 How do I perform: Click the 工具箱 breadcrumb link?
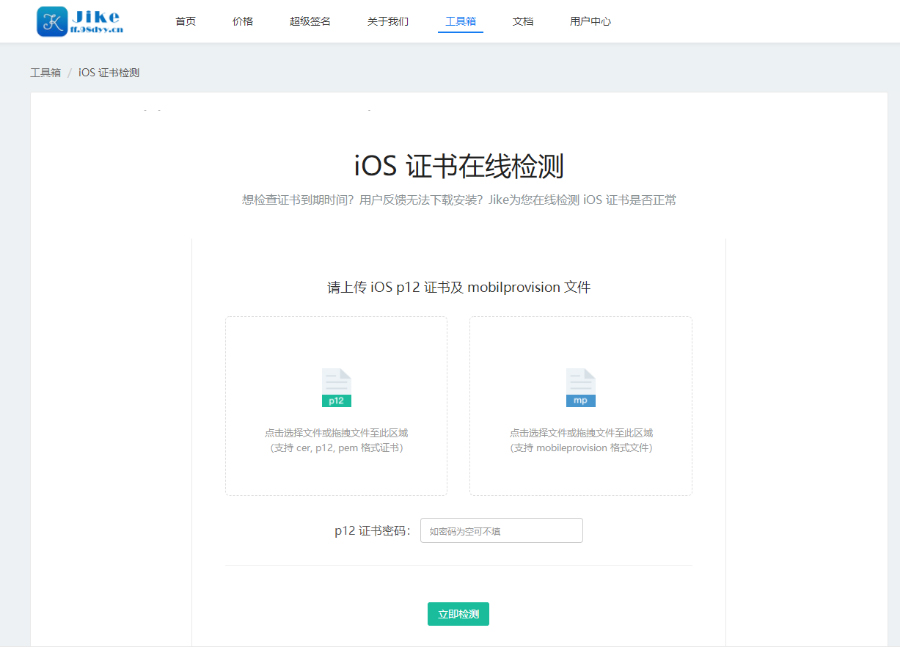pyautogui.click(x=45, y=72)
